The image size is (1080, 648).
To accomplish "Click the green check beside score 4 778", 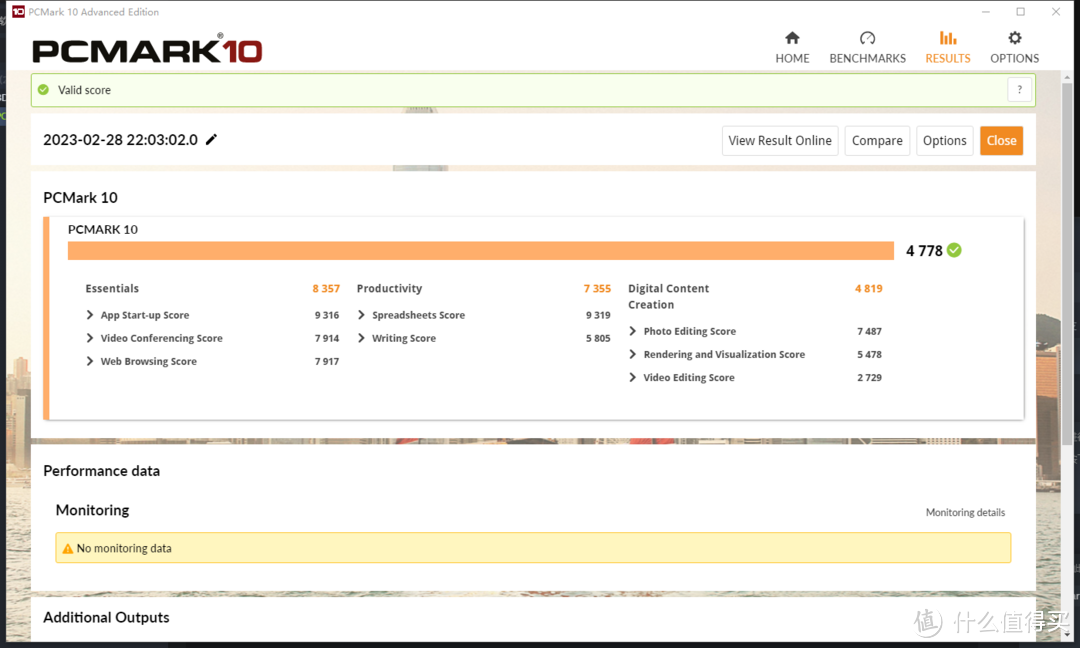I will coord(954,250).
